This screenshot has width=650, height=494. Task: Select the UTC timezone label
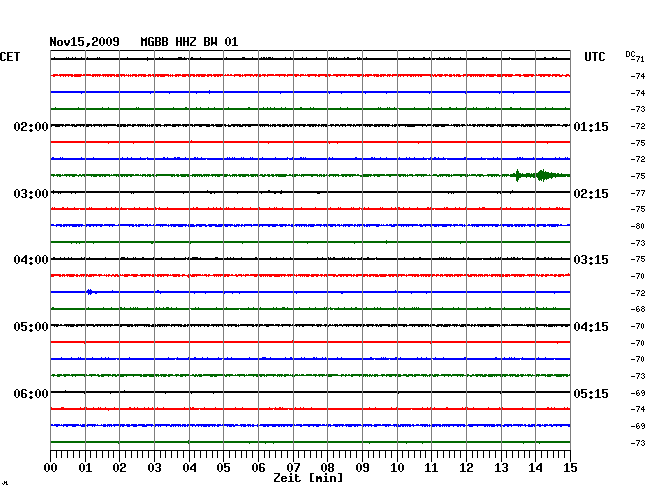coord(594,57)
